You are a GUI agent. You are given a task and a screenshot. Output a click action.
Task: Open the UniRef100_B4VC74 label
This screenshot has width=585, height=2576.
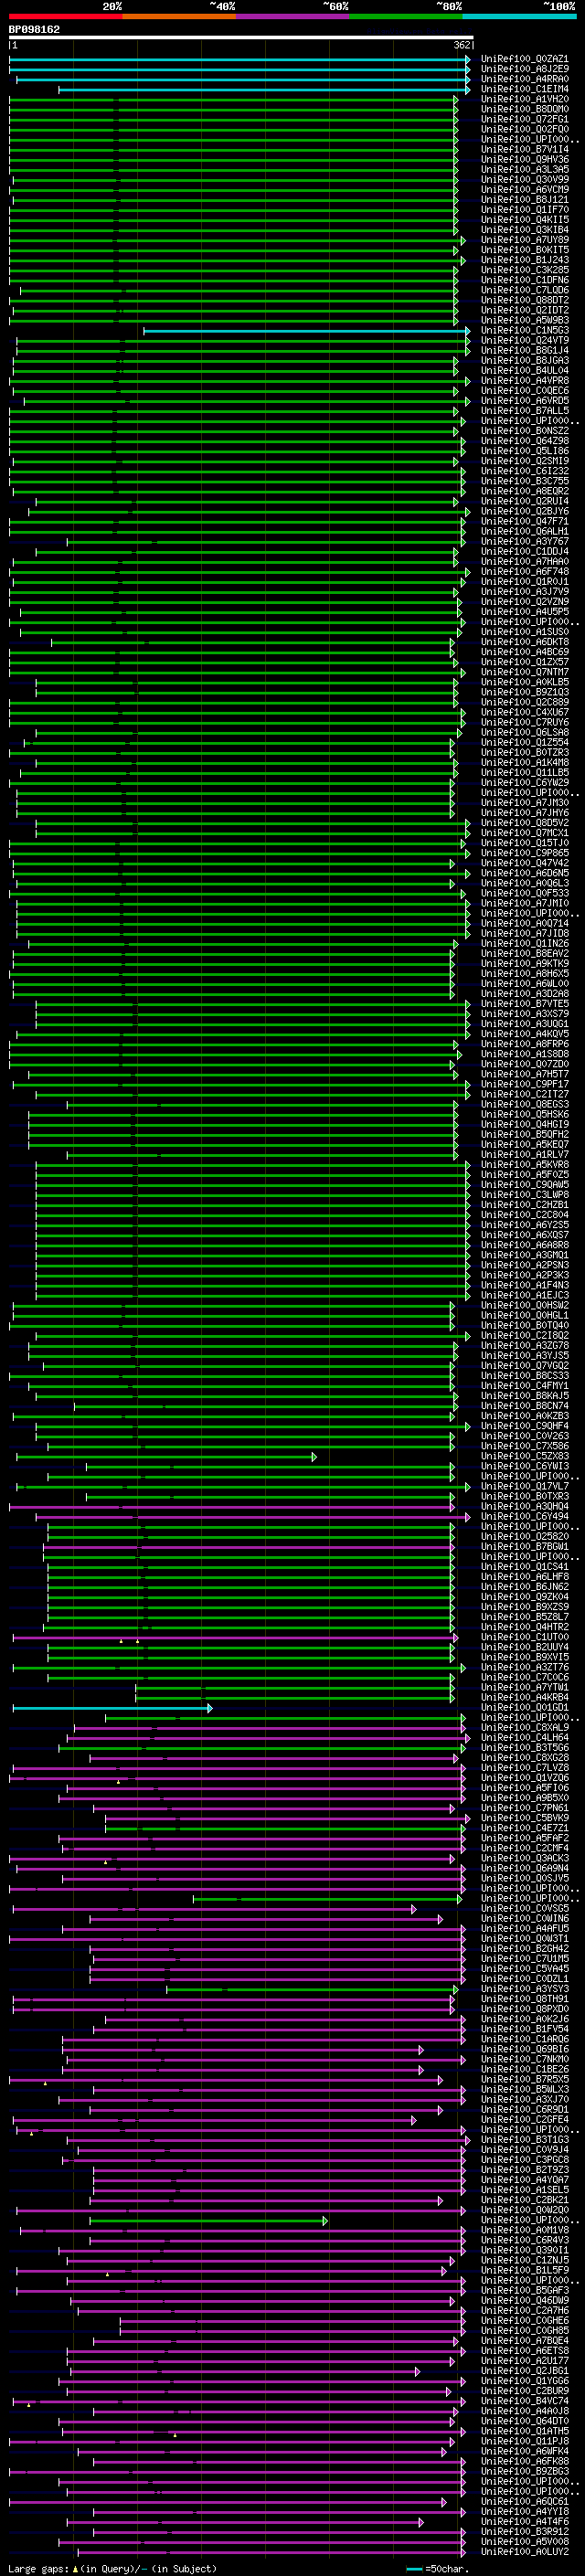524,2400
